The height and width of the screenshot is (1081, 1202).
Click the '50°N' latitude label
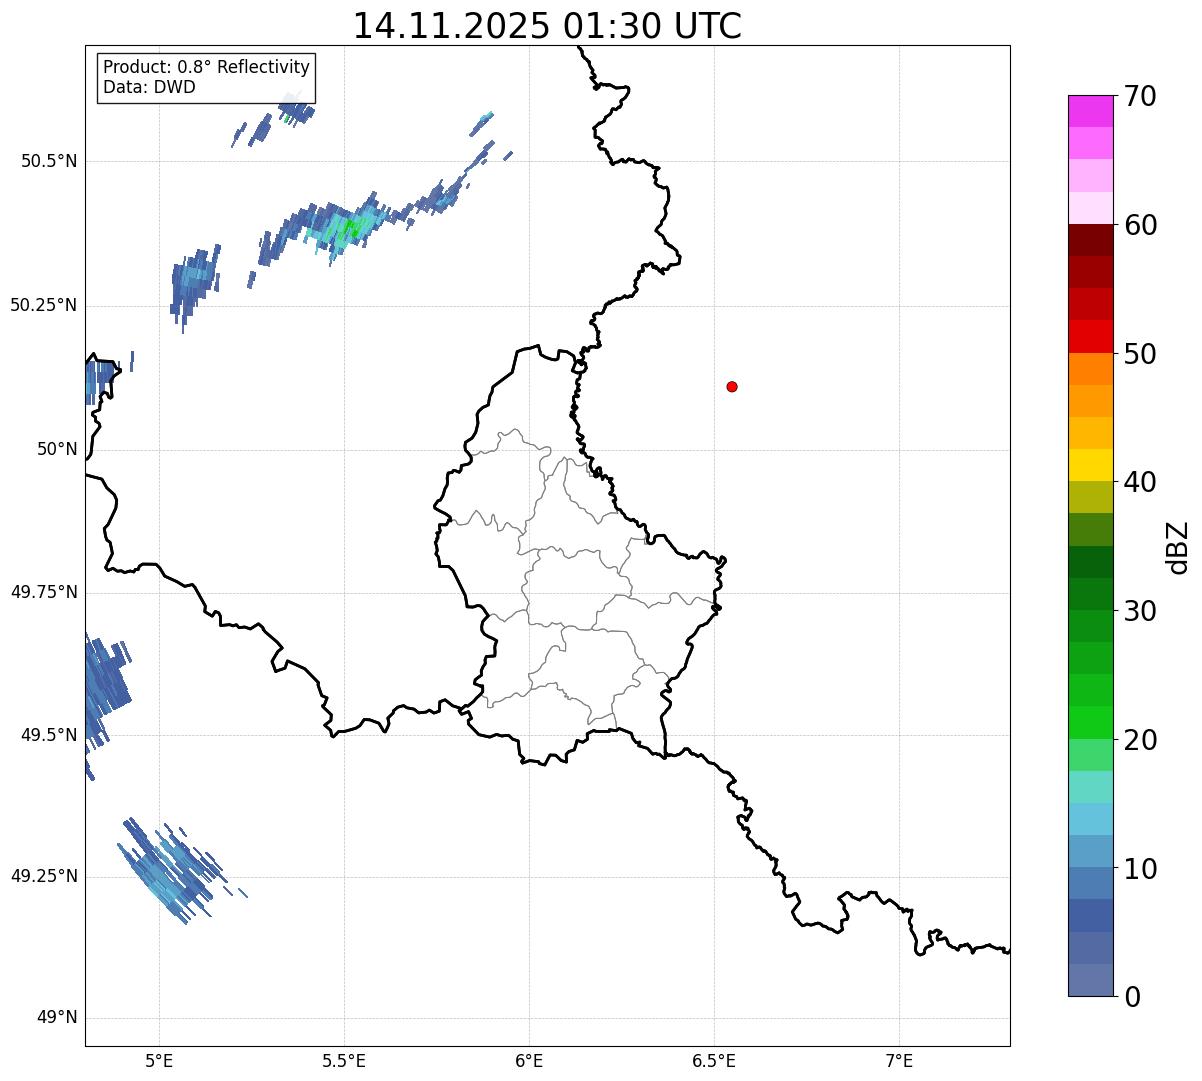point(57,449)
